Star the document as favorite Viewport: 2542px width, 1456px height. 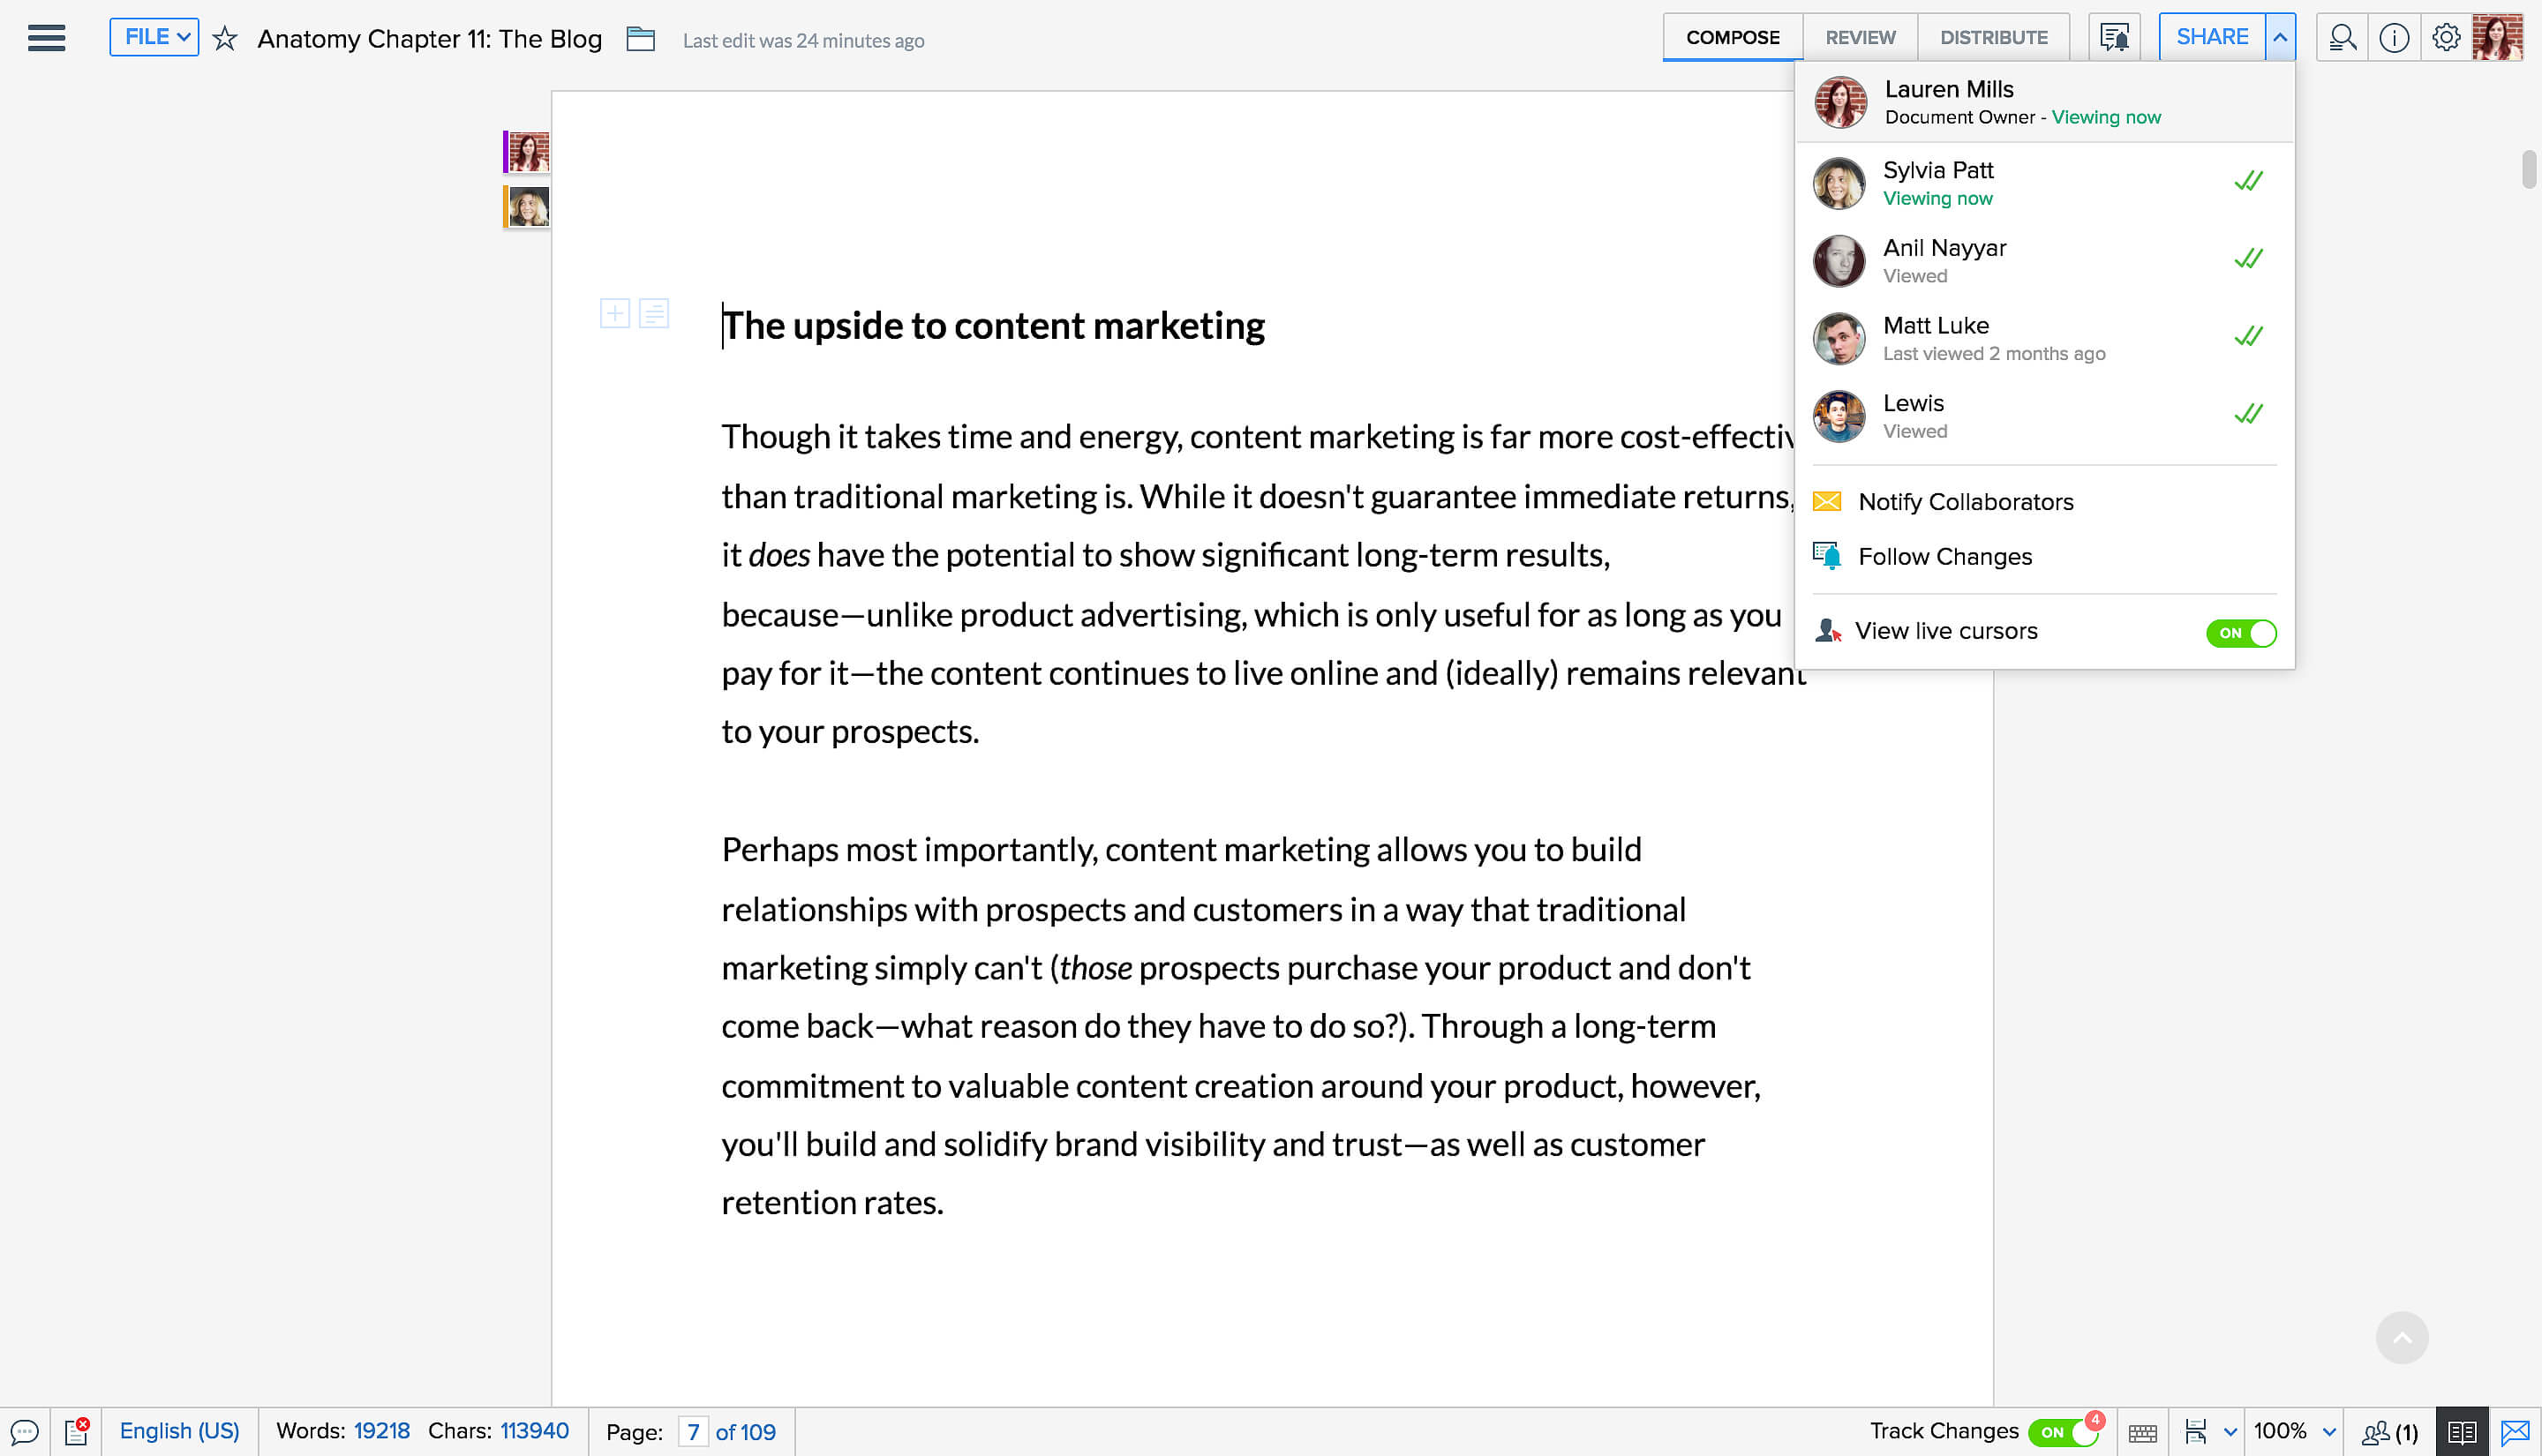point(225,39)
